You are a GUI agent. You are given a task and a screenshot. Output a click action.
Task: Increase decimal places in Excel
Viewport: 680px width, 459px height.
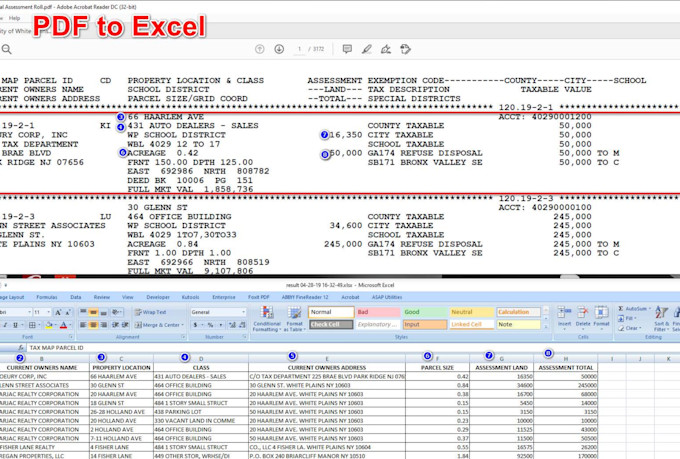[232, 325]
